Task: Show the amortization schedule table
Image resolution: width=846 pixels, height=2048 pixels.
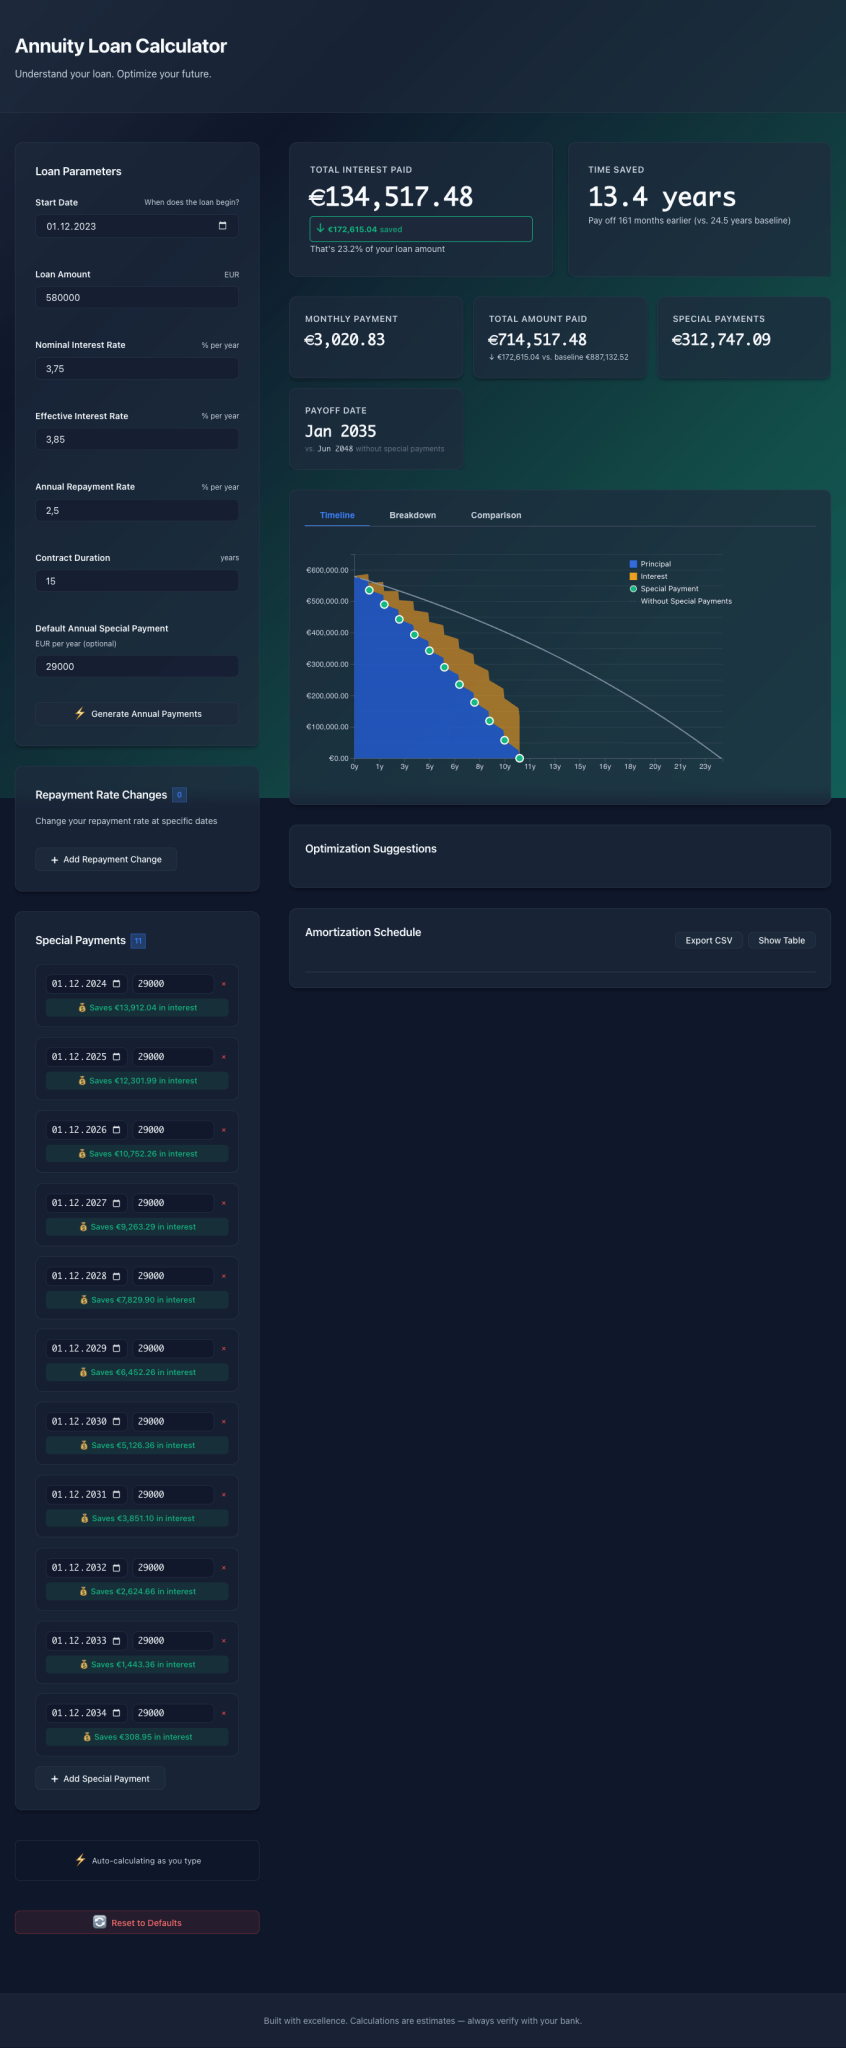Action: click(x=781, y=940)
